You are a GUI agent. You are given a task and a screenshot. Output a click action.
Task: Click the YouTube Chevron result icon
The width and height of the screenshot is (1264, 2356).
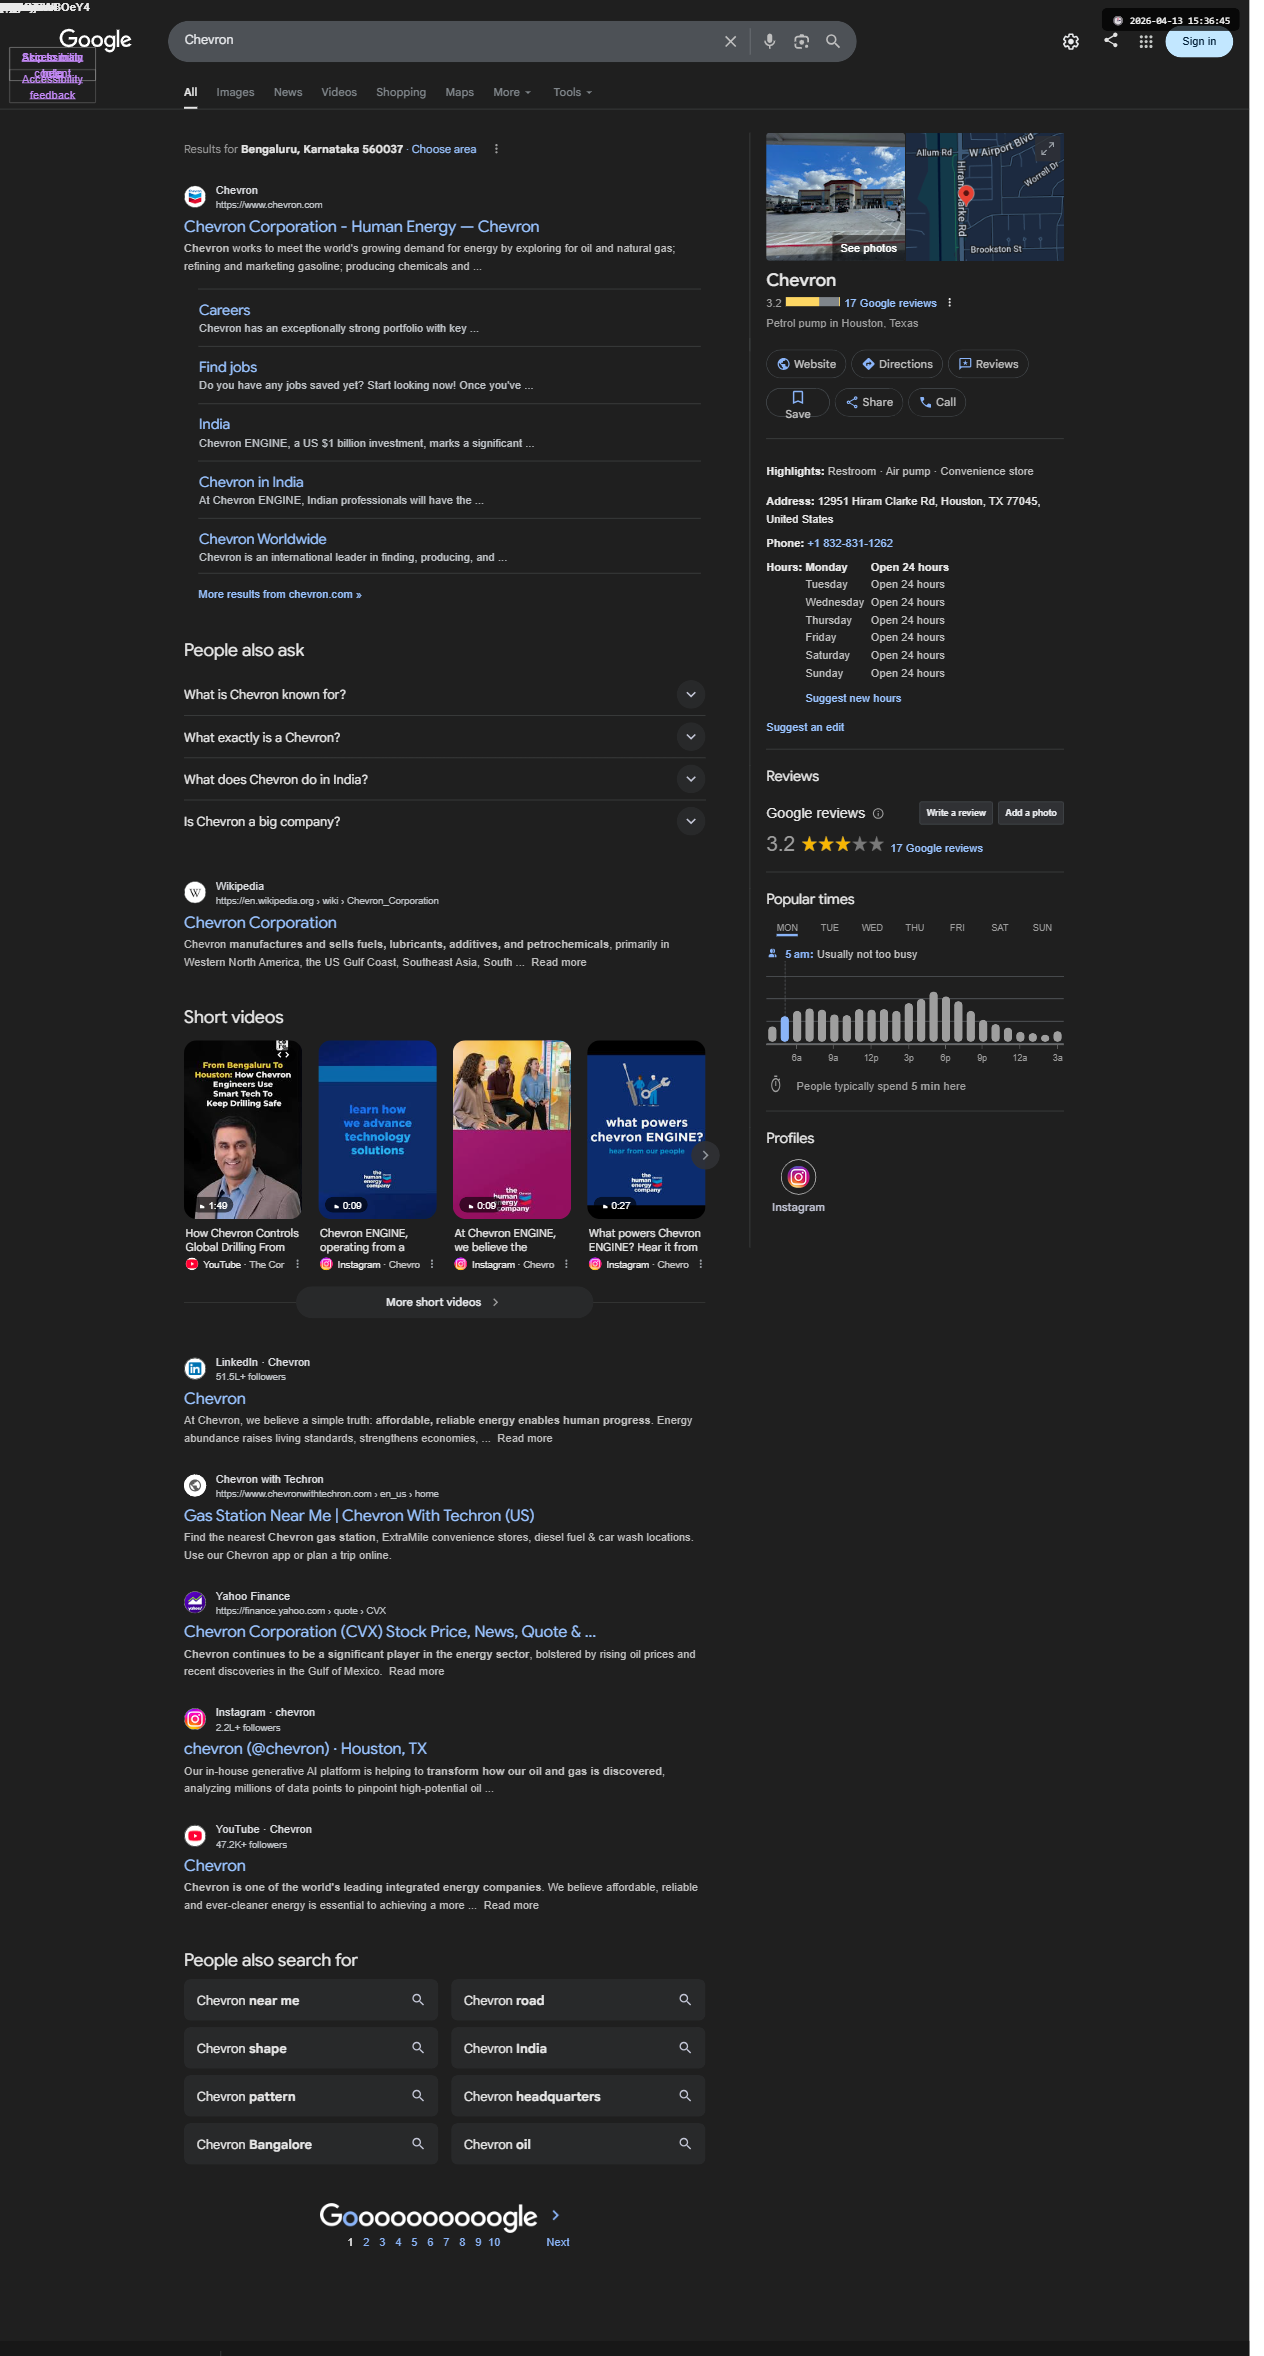[196, 1836]
